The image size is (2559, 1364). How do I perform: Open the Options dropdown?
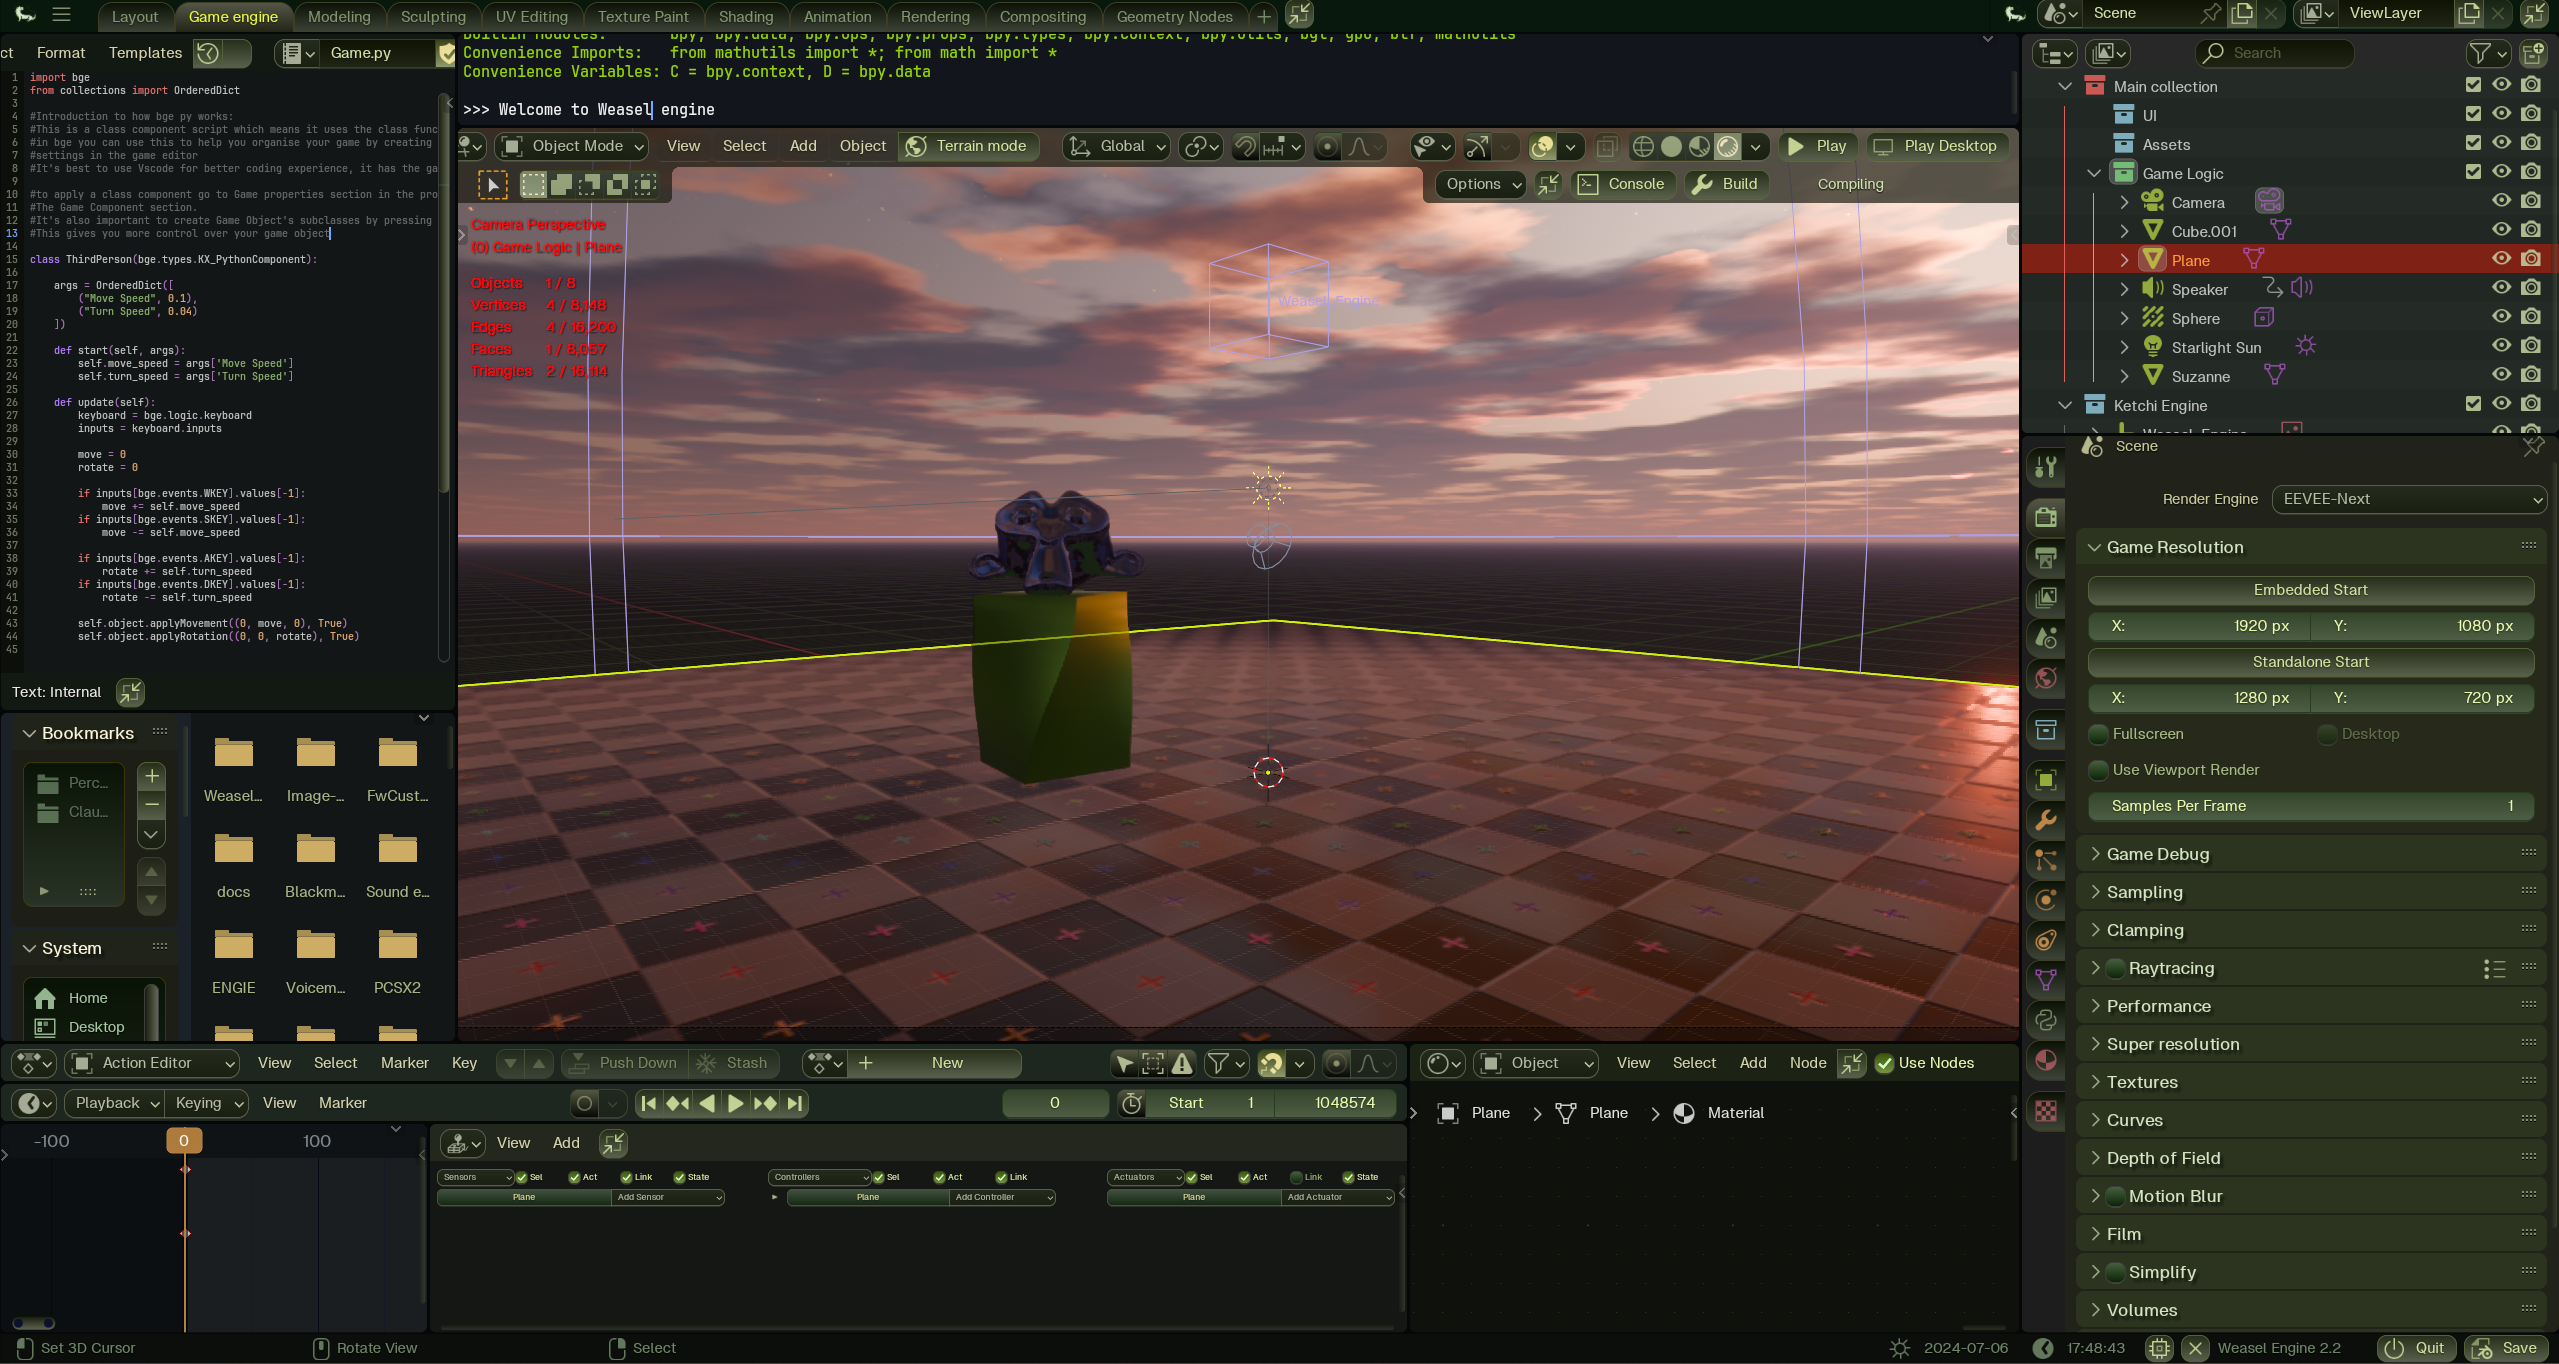(1481, 184)
